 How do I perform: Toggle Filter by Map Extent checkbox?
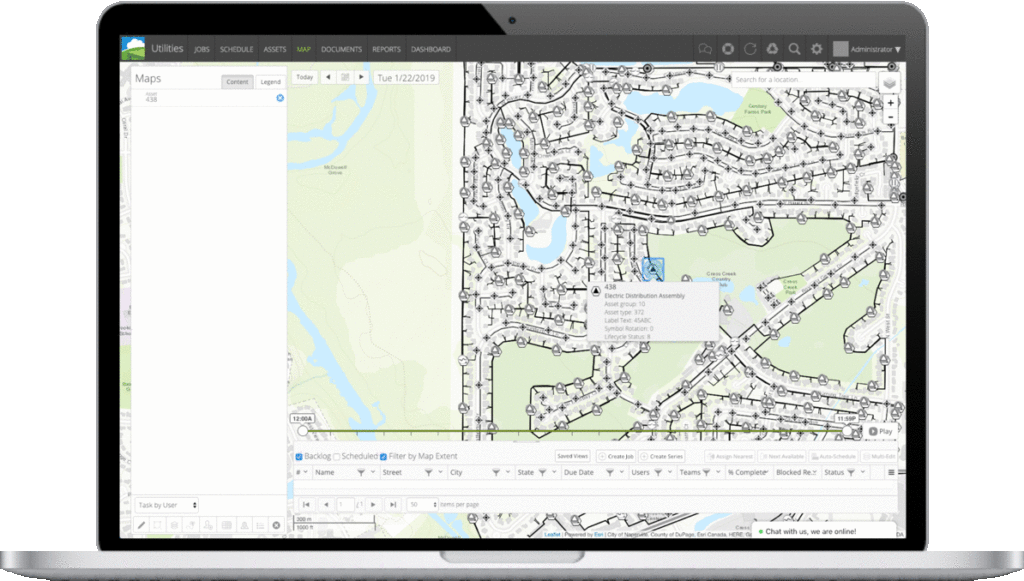click(x=383, y=456)
